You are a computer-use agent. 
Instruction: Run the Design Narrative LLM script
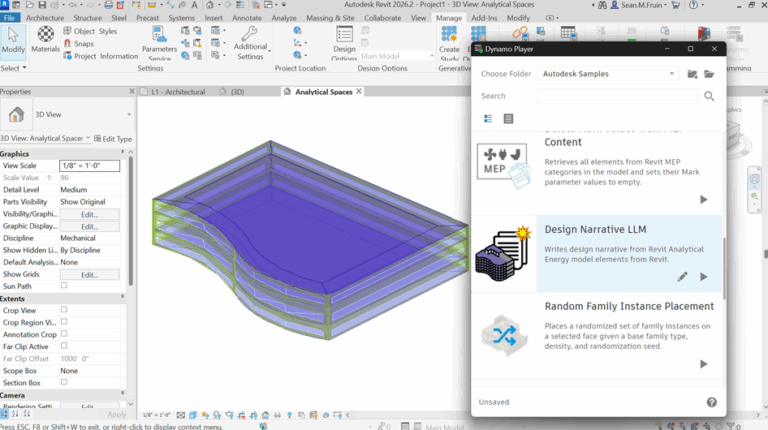703,277
